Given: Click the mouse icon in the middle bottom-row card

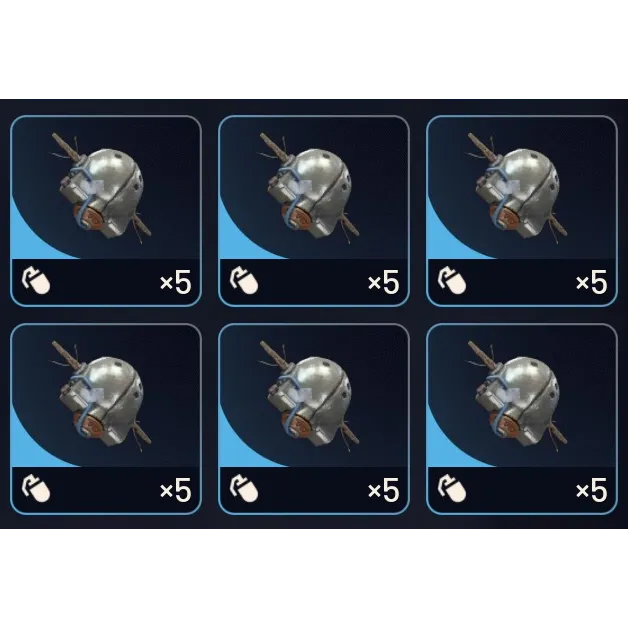Looking at the screenshot, I should click(244, 489).
